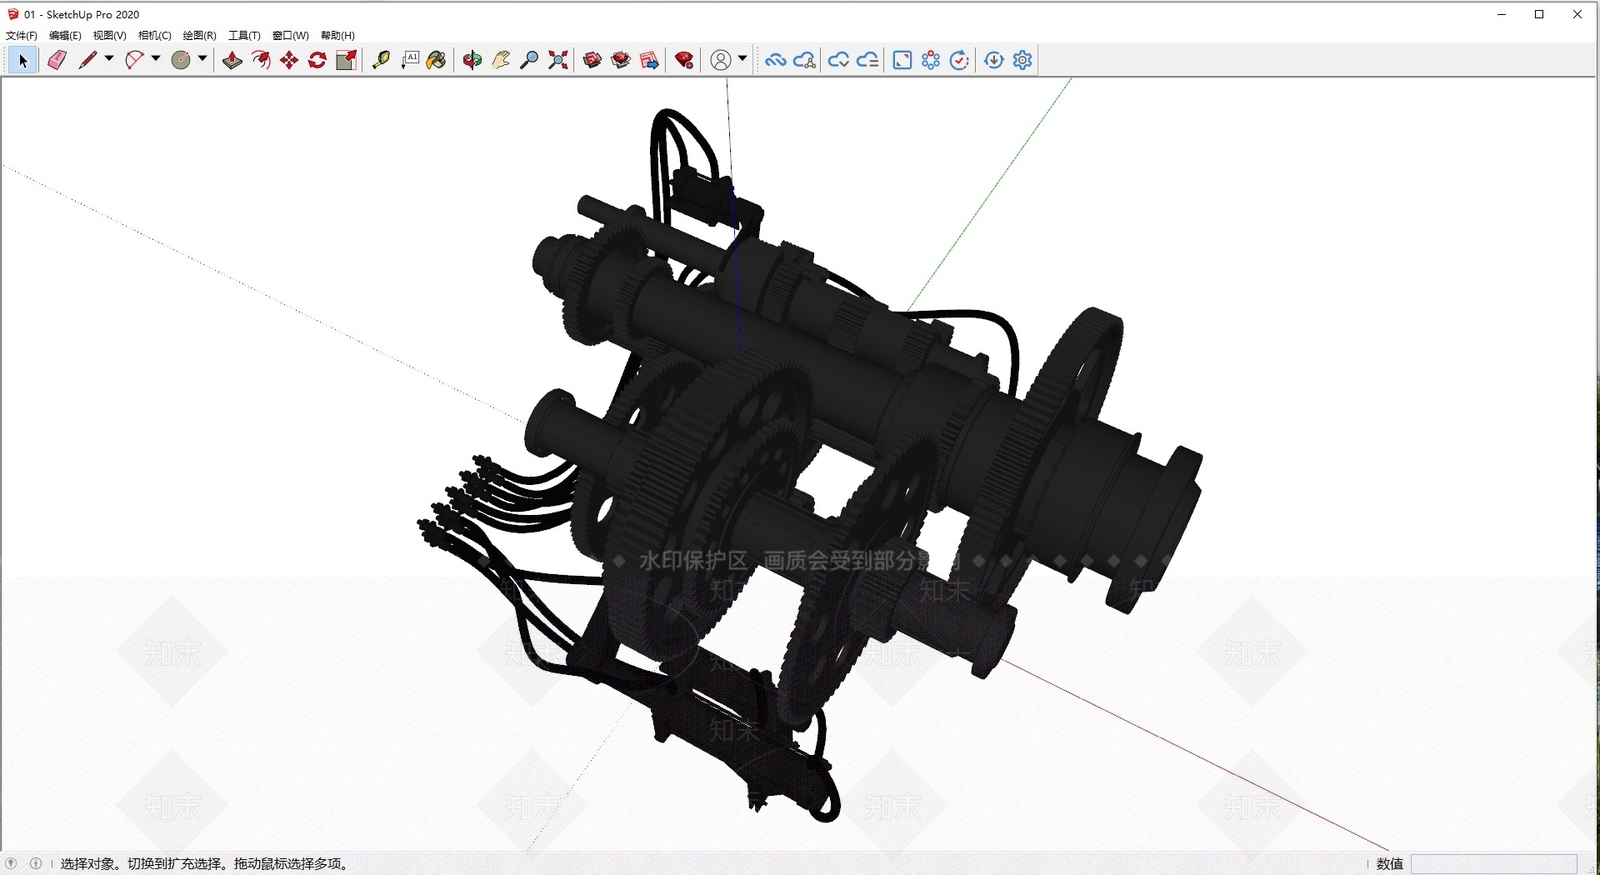1600x875 pixels.
Task: Click the Zoom Extents tool
Action: coord(558,60)
